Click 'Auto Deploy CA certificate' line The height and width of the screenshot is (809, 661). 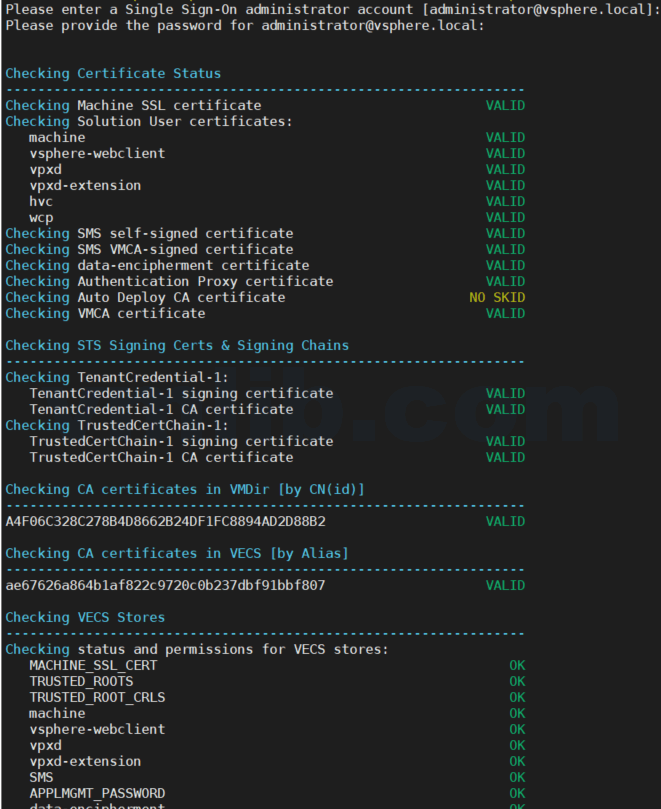pyautogui.click(x=181, y=297)
